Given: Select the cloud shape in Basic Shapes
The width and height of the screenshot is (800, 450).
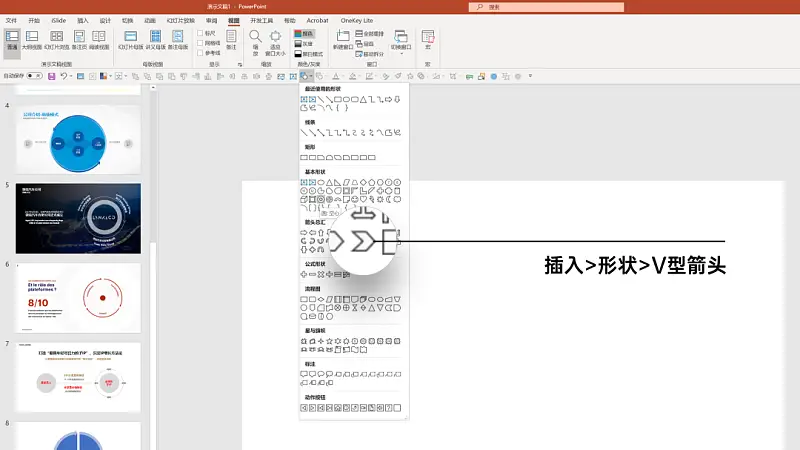Looking at the screenshot, I should click(397, 199).
